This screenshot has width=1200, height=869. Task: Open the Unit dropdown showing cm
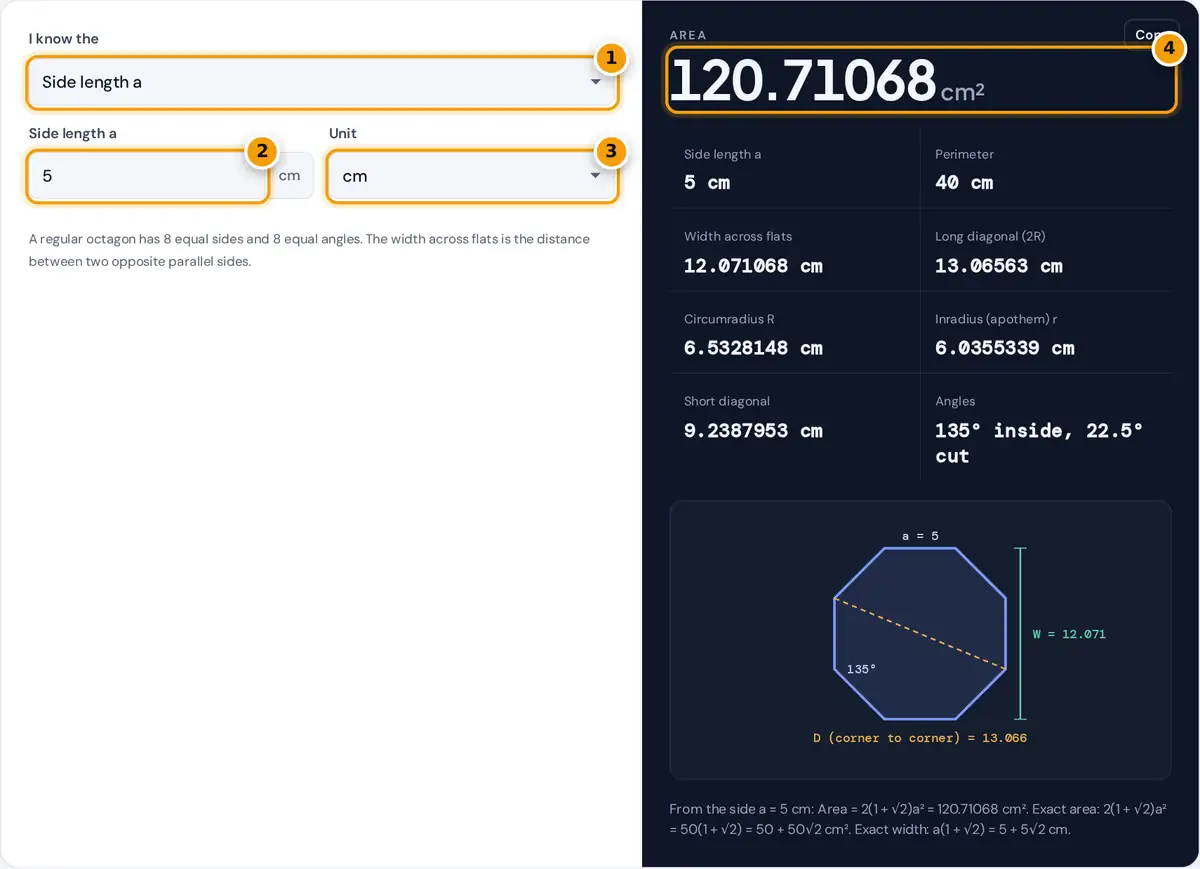[x=472, y=176]
